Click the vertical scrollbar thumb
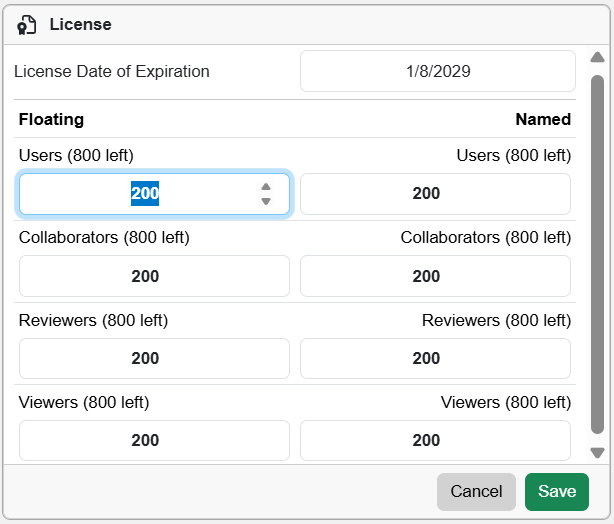 [x=597, y=250]
